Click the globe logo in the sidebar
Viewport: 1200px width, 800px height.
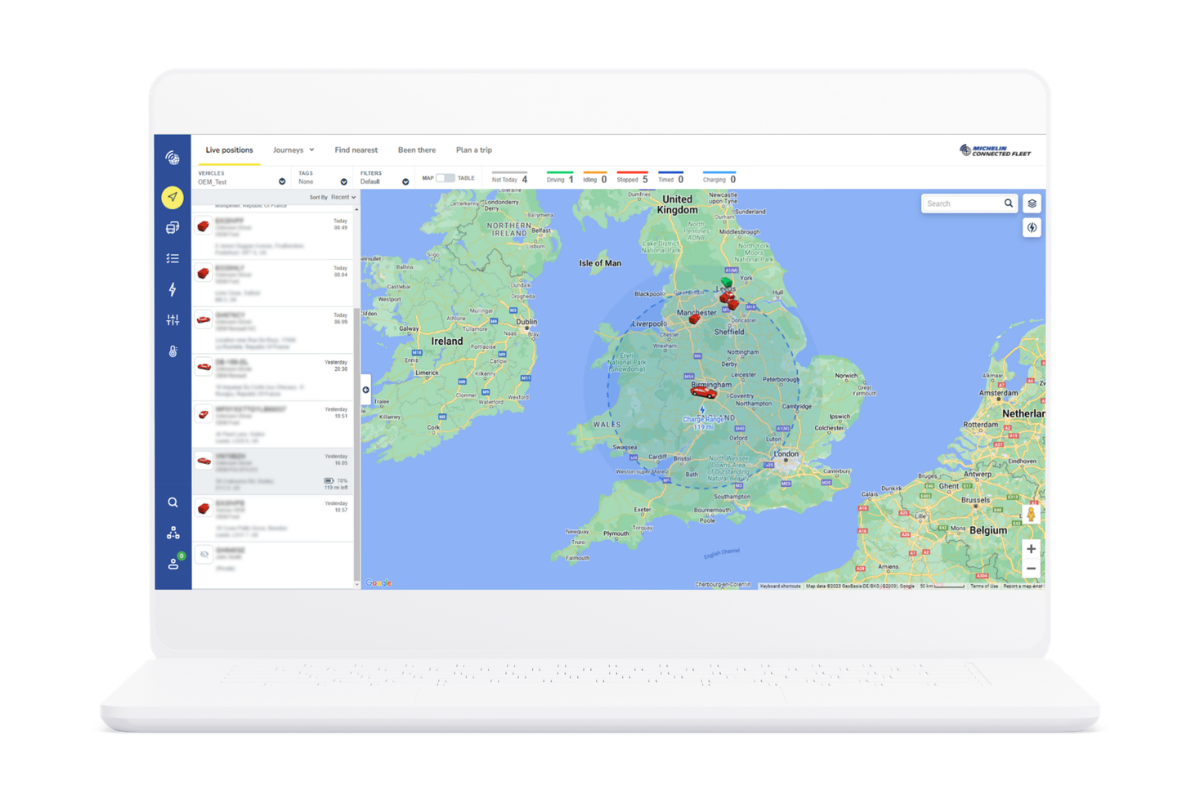click(173, 158)
